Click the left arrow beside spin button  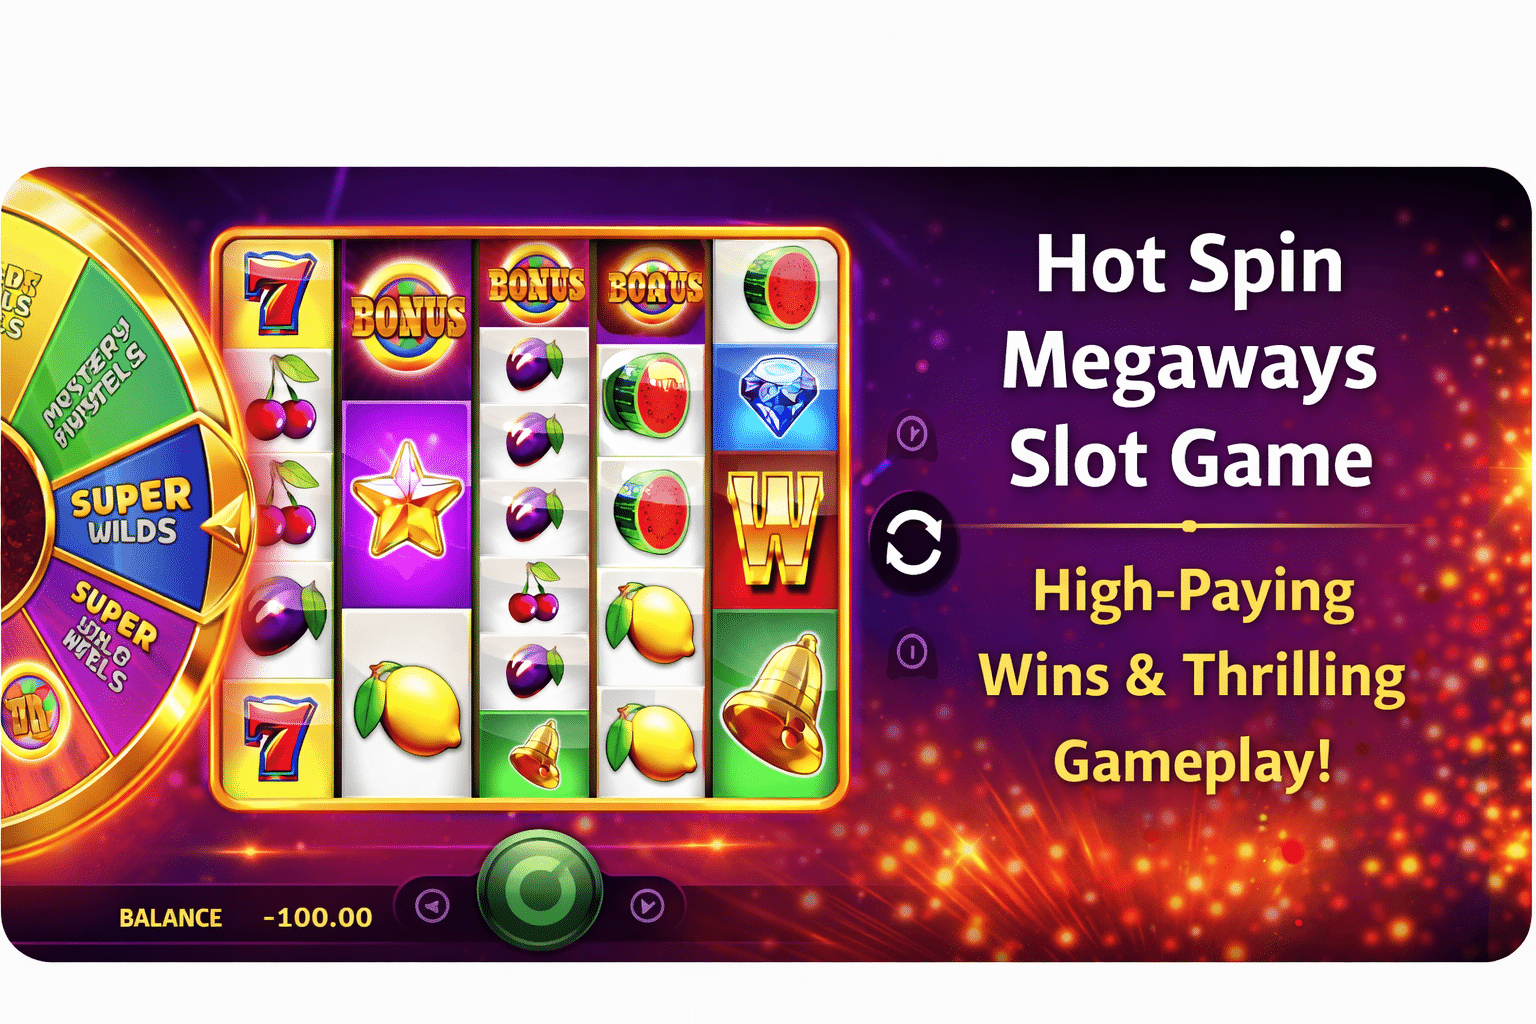[432, 907]
